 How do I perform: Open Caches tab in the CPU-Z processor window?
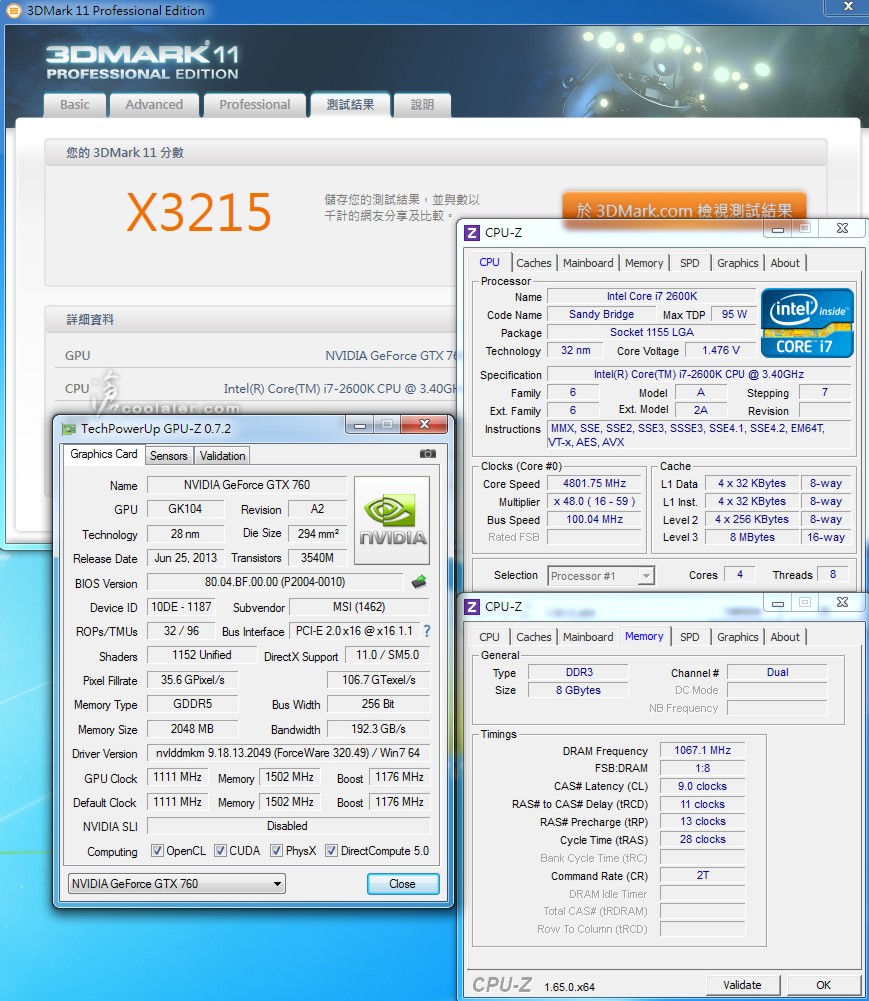point(534,263)
